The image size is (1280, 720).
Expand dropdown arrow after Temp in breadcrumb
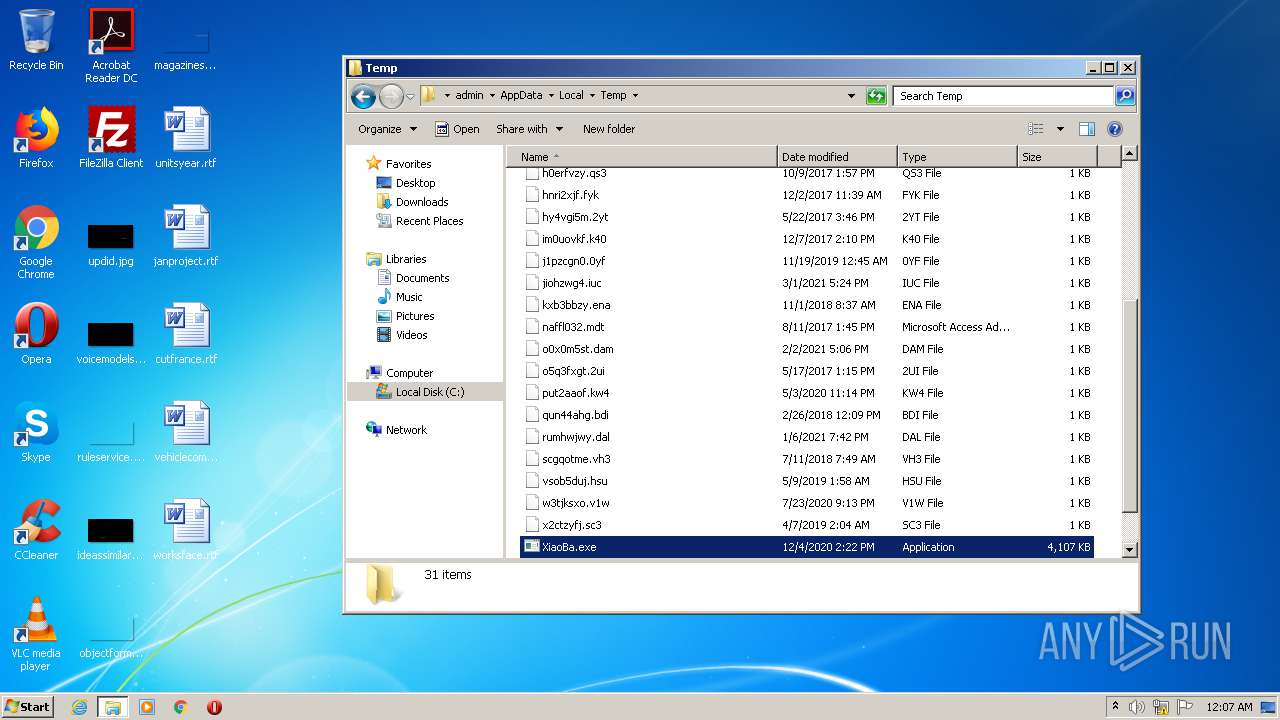(635, 96)
